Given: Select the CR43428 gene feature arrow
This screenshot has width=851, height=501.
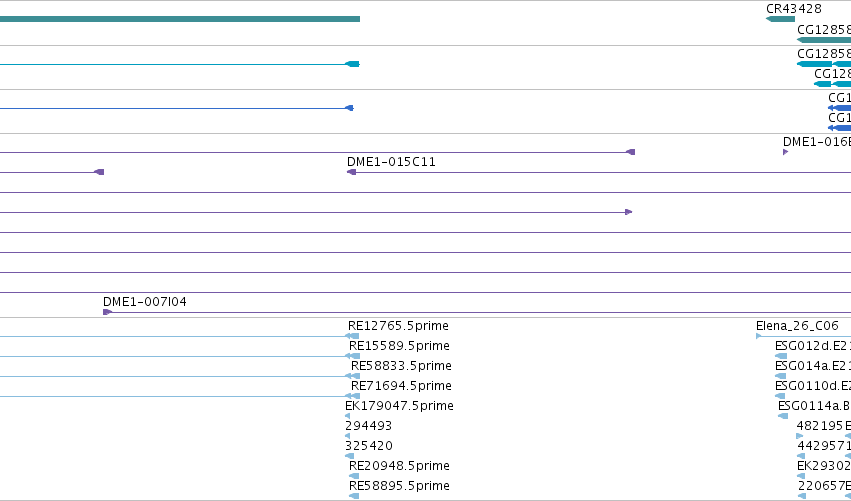Looking at the screenshot, I should pos(780,19).
